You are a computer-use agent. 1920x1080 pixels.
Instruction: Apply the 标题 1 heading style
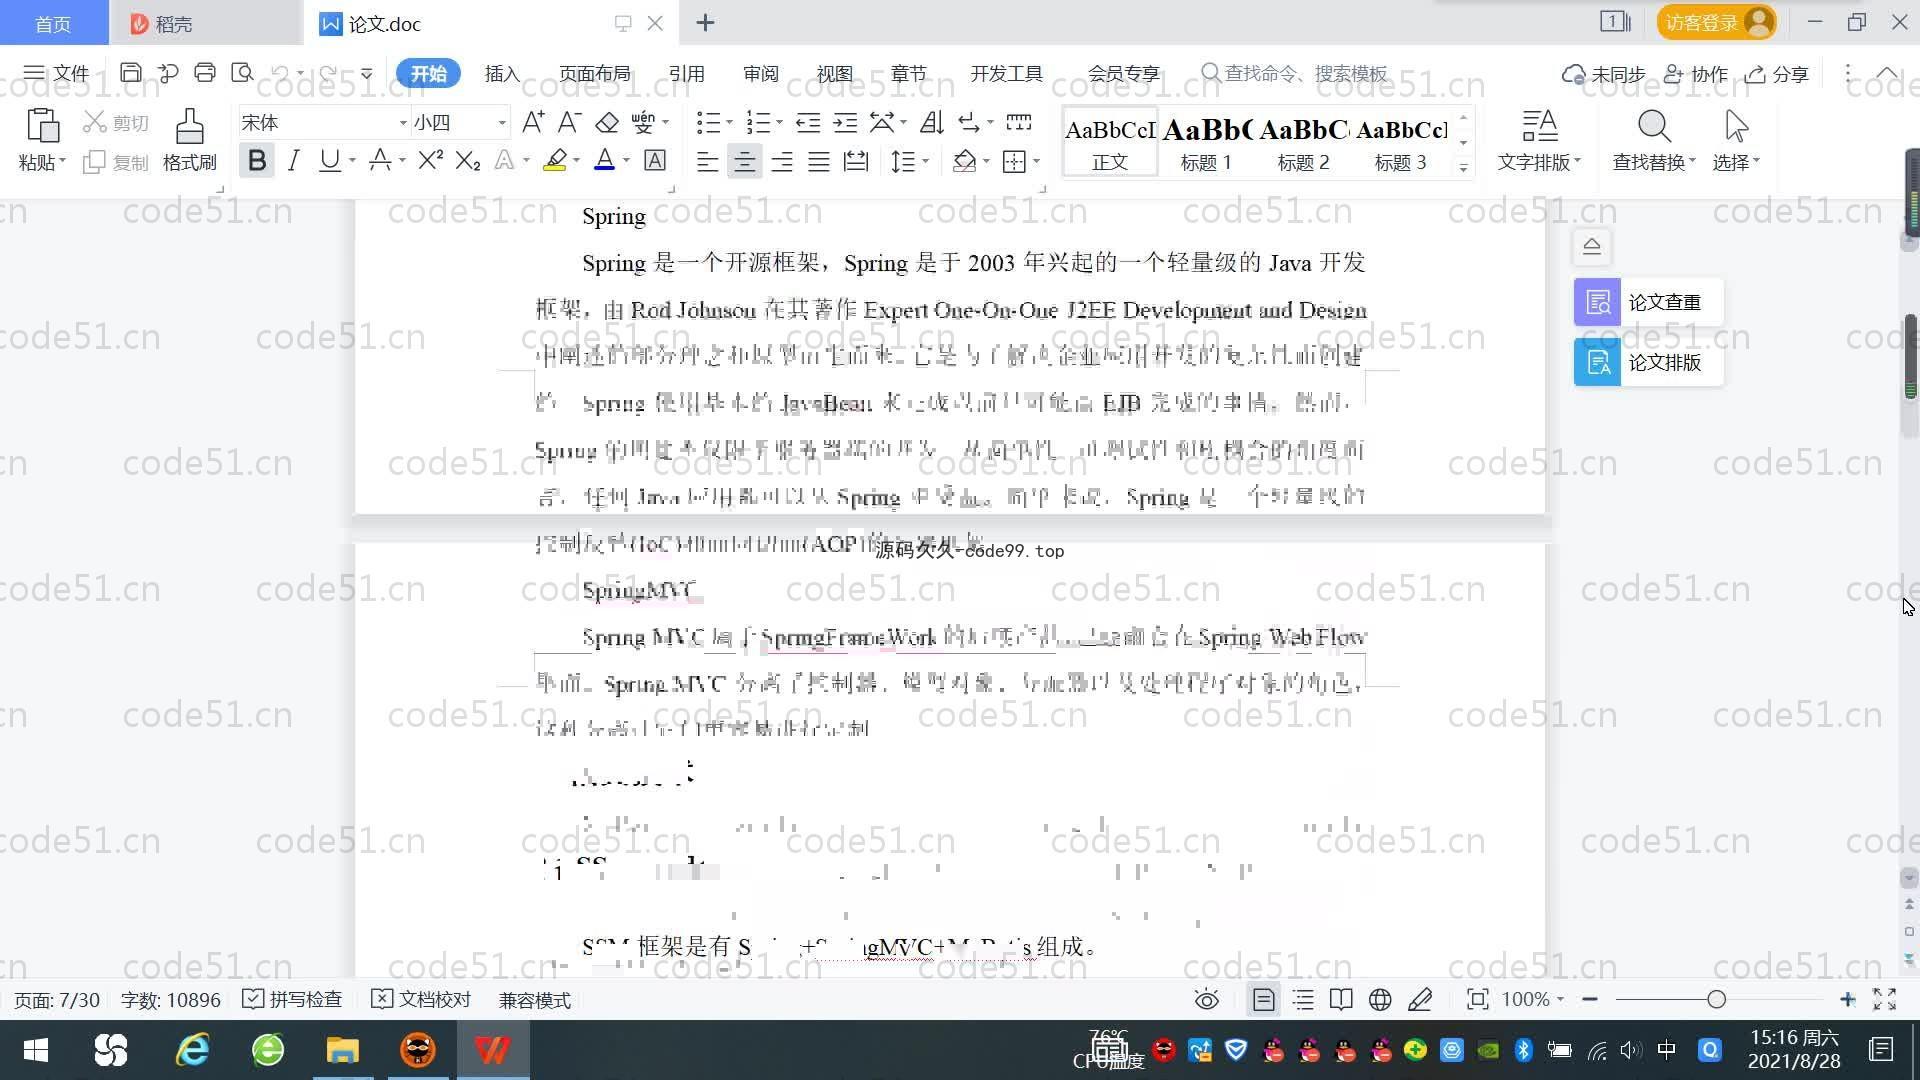pos(1206,142)
